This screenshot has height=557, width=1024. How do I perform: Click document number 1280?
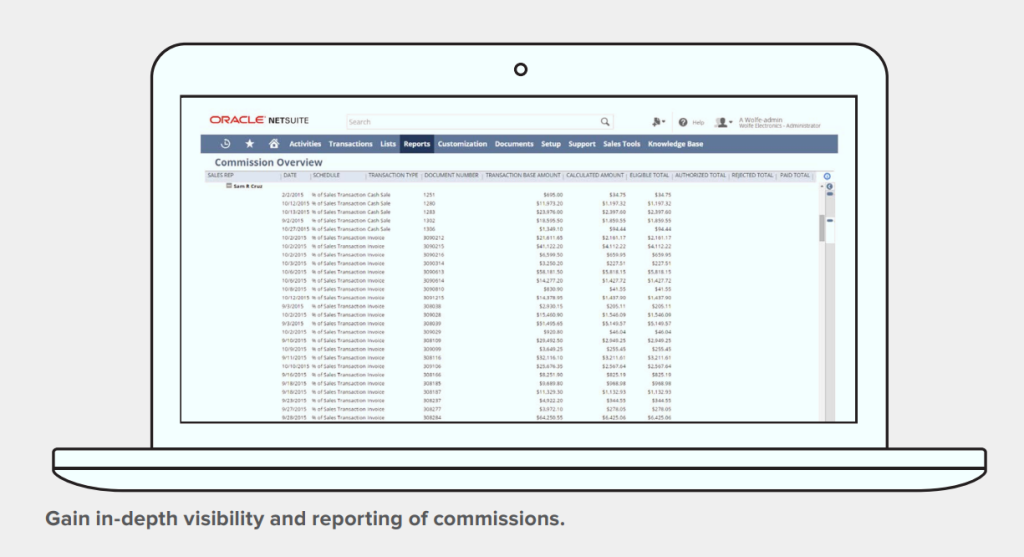[x=429, y=203]
